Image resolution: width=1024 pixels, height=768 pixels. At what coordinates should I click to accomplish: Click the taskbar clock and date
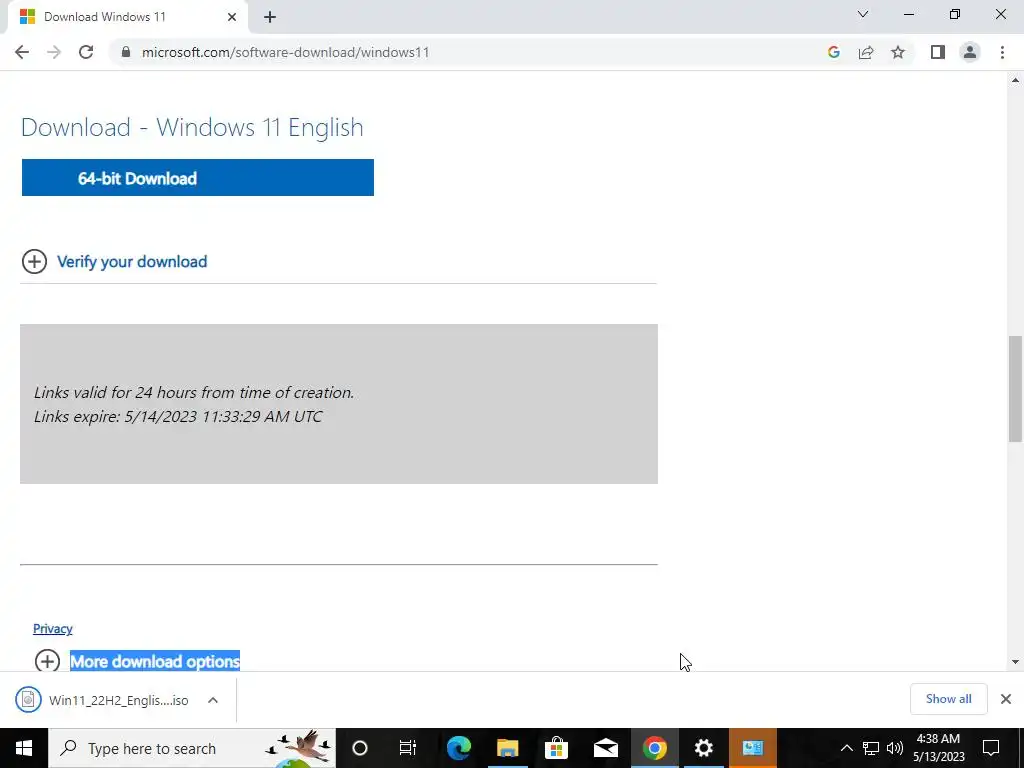point(938,748)
